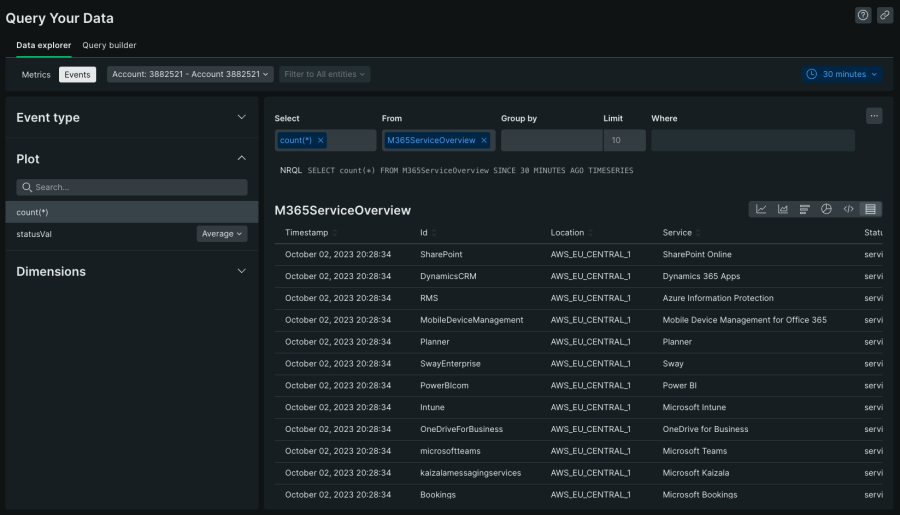Switch to Events mode

click(x=77, y=75)
